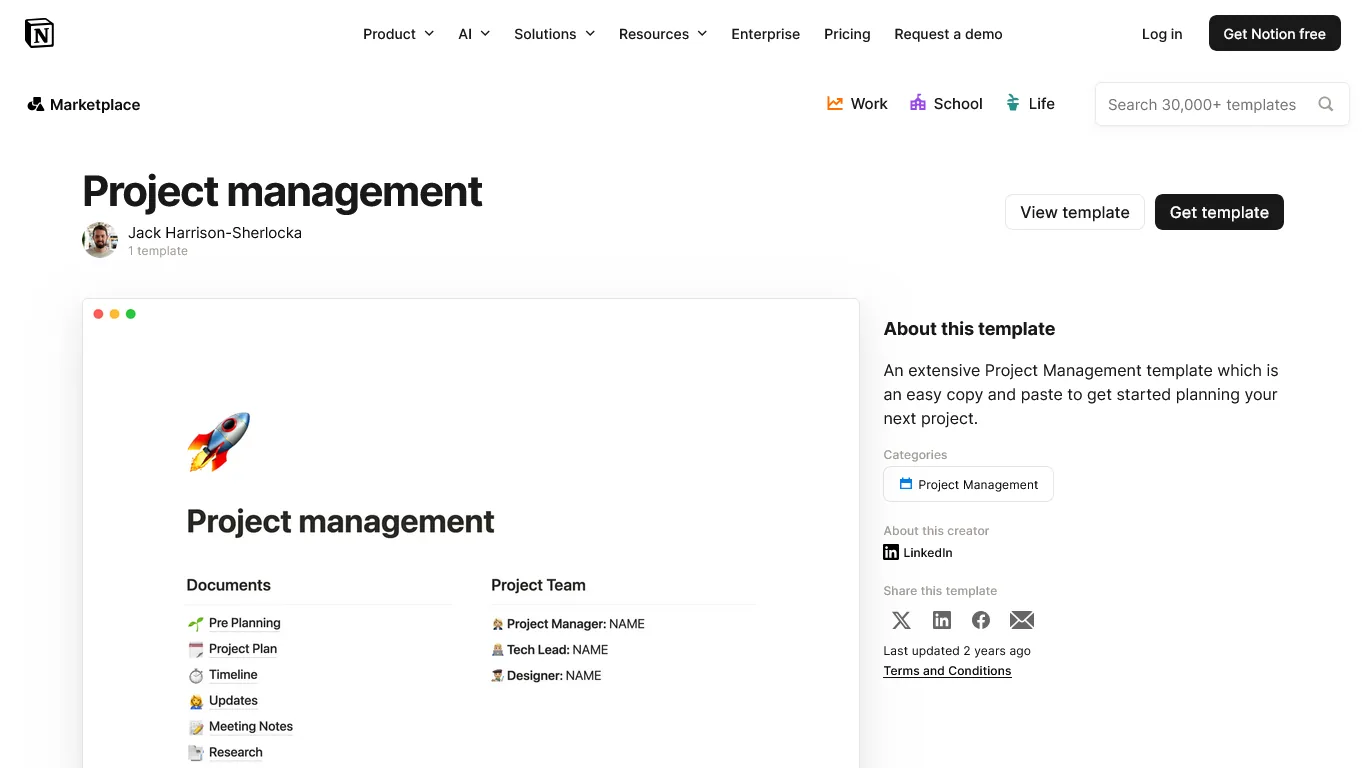Viewport: 1366px width, 768px height.
Task: Expand the Product dropdown menu
Action: [398, 34]
